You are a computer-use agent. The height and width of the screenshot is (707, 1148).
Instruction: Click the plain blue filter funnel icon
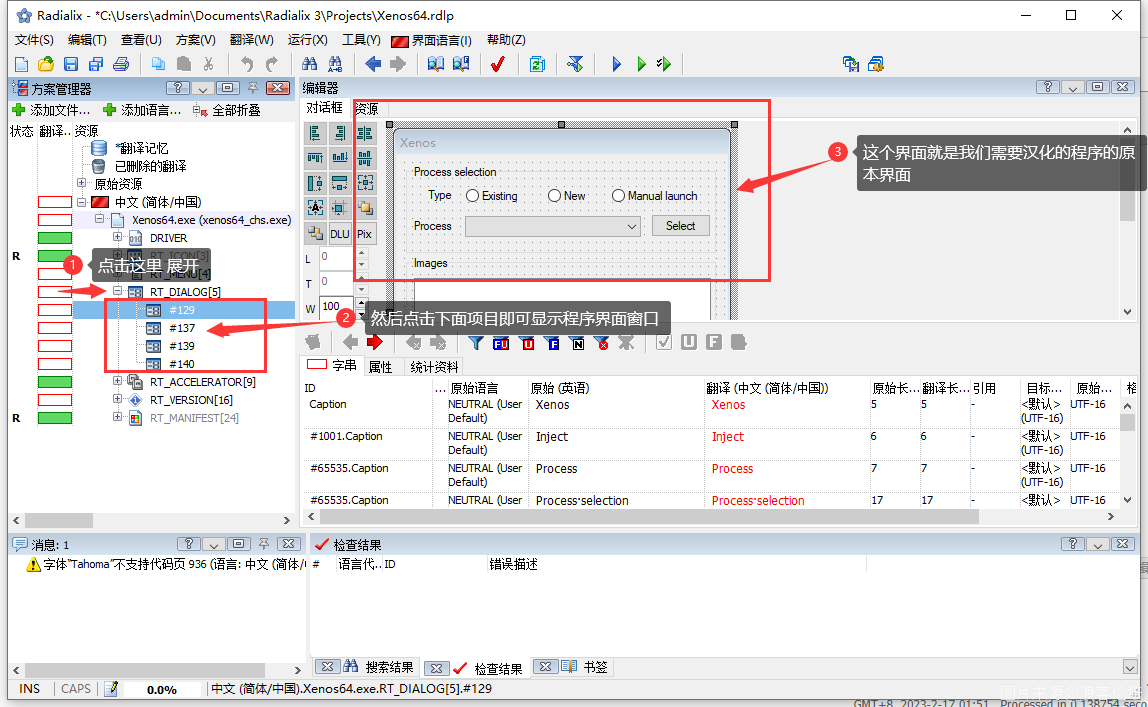click(x=476, y=343)
